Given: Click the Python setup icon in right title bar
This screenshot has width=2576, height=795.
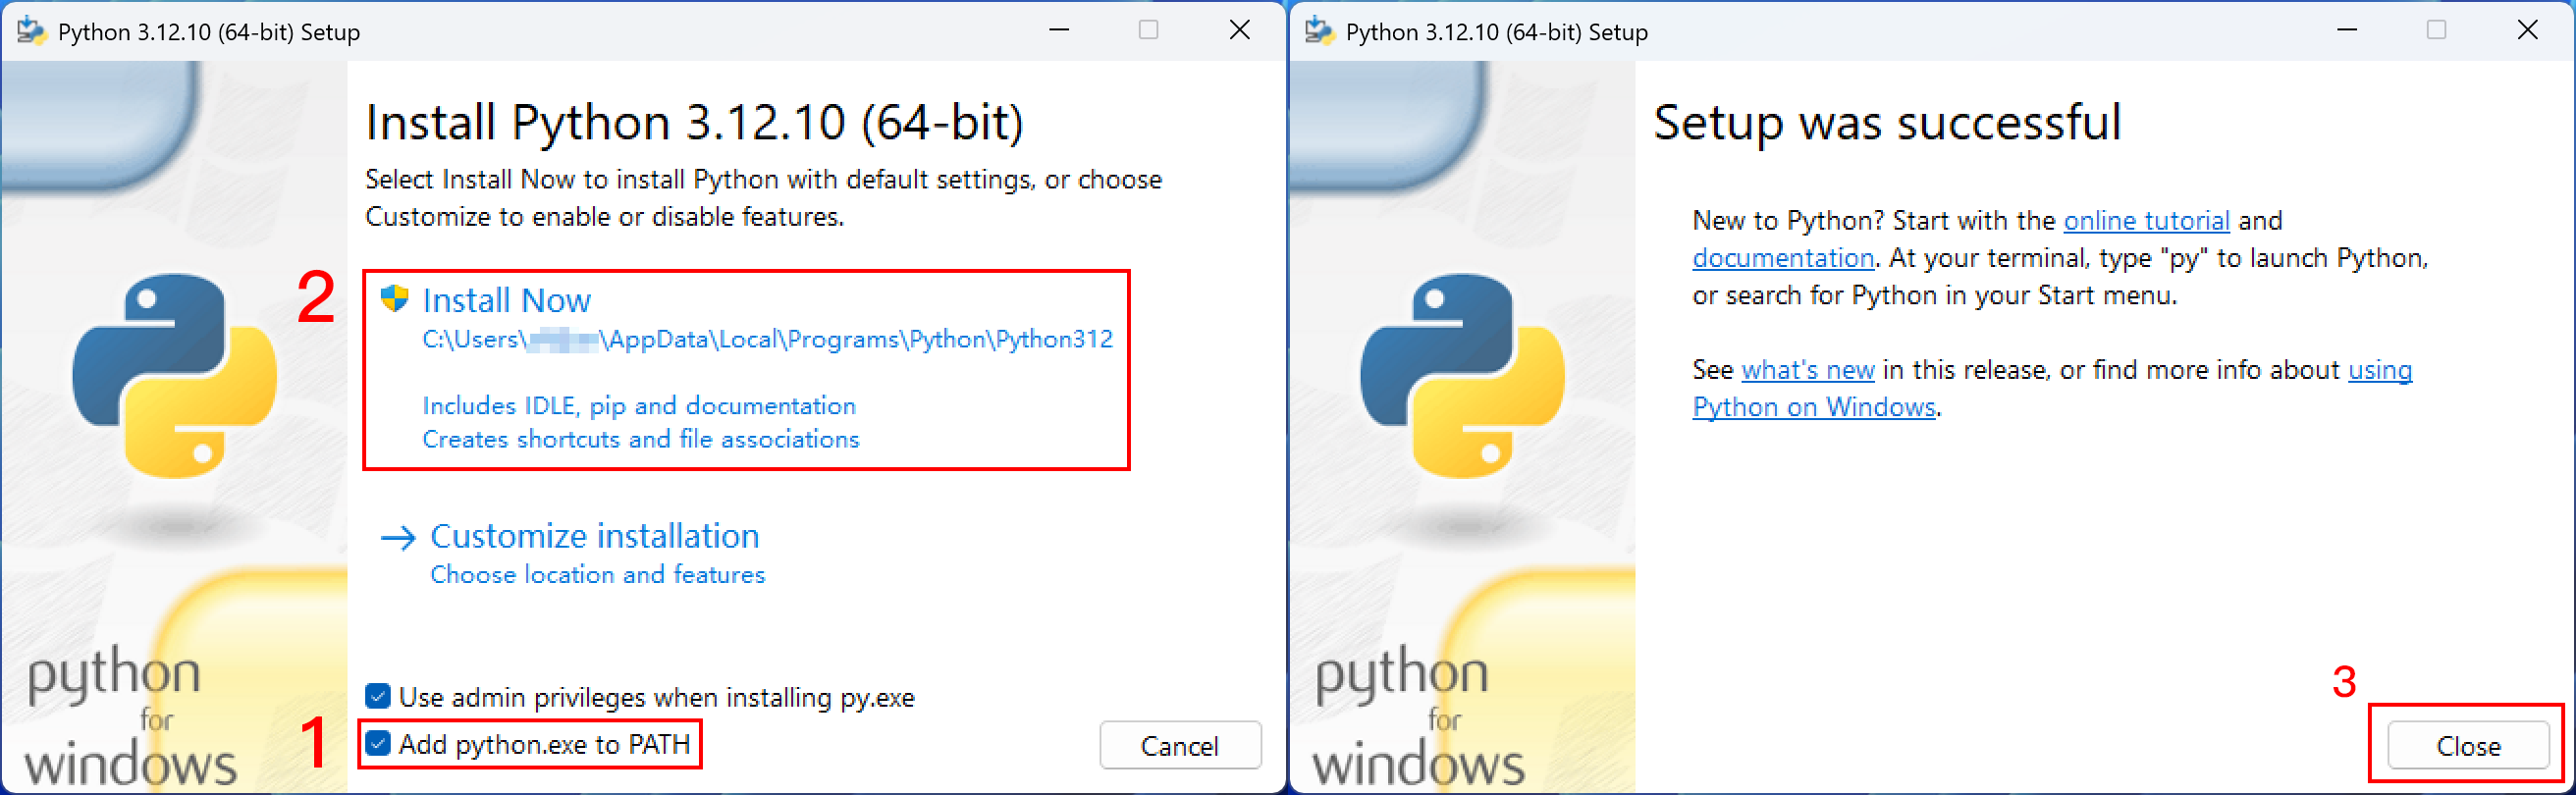Looking at the screenshot, I should [1319, 31].
